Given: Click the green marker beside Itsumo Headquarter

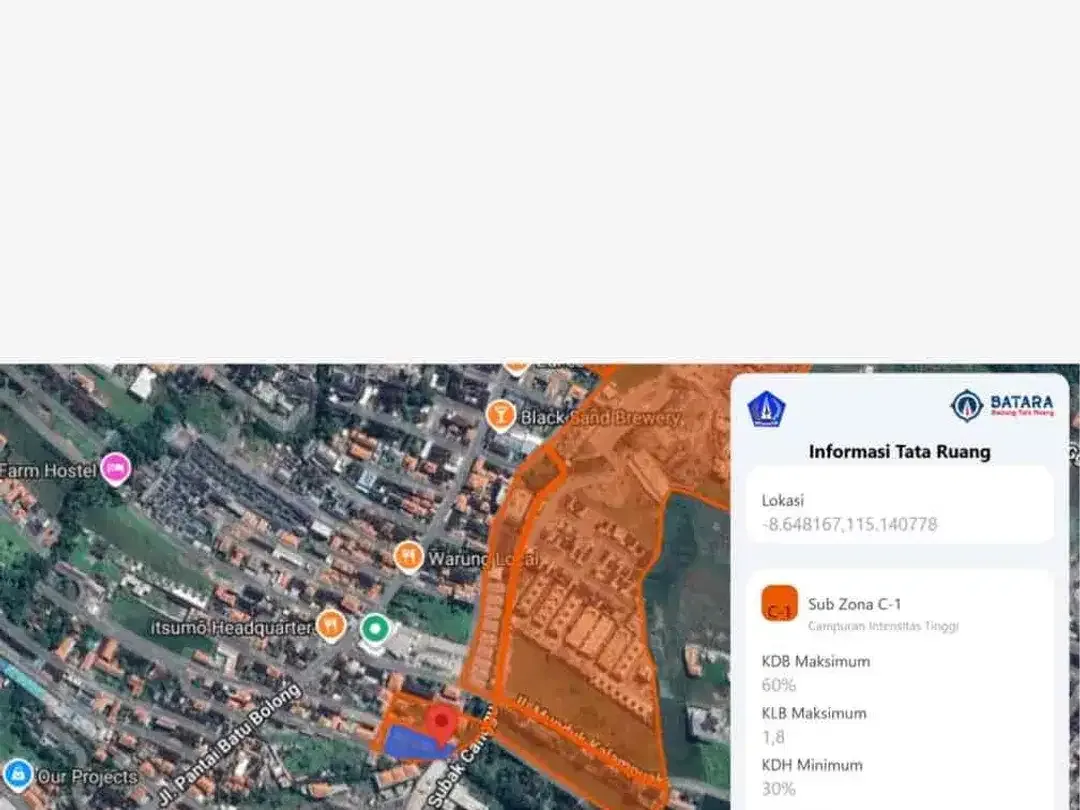Looking at the screenshot, I should [x=375, y=630].
